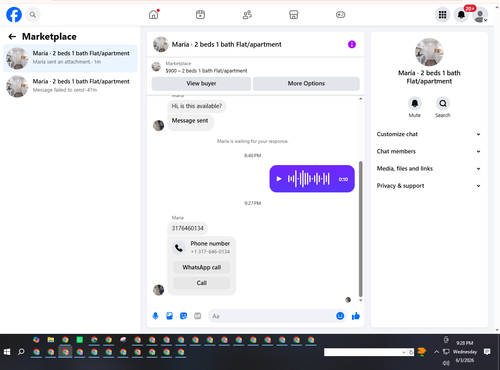Open the volume speaker tray icon
The width and height of the screenshot is (500, 370).
click(x=446, y=363)
